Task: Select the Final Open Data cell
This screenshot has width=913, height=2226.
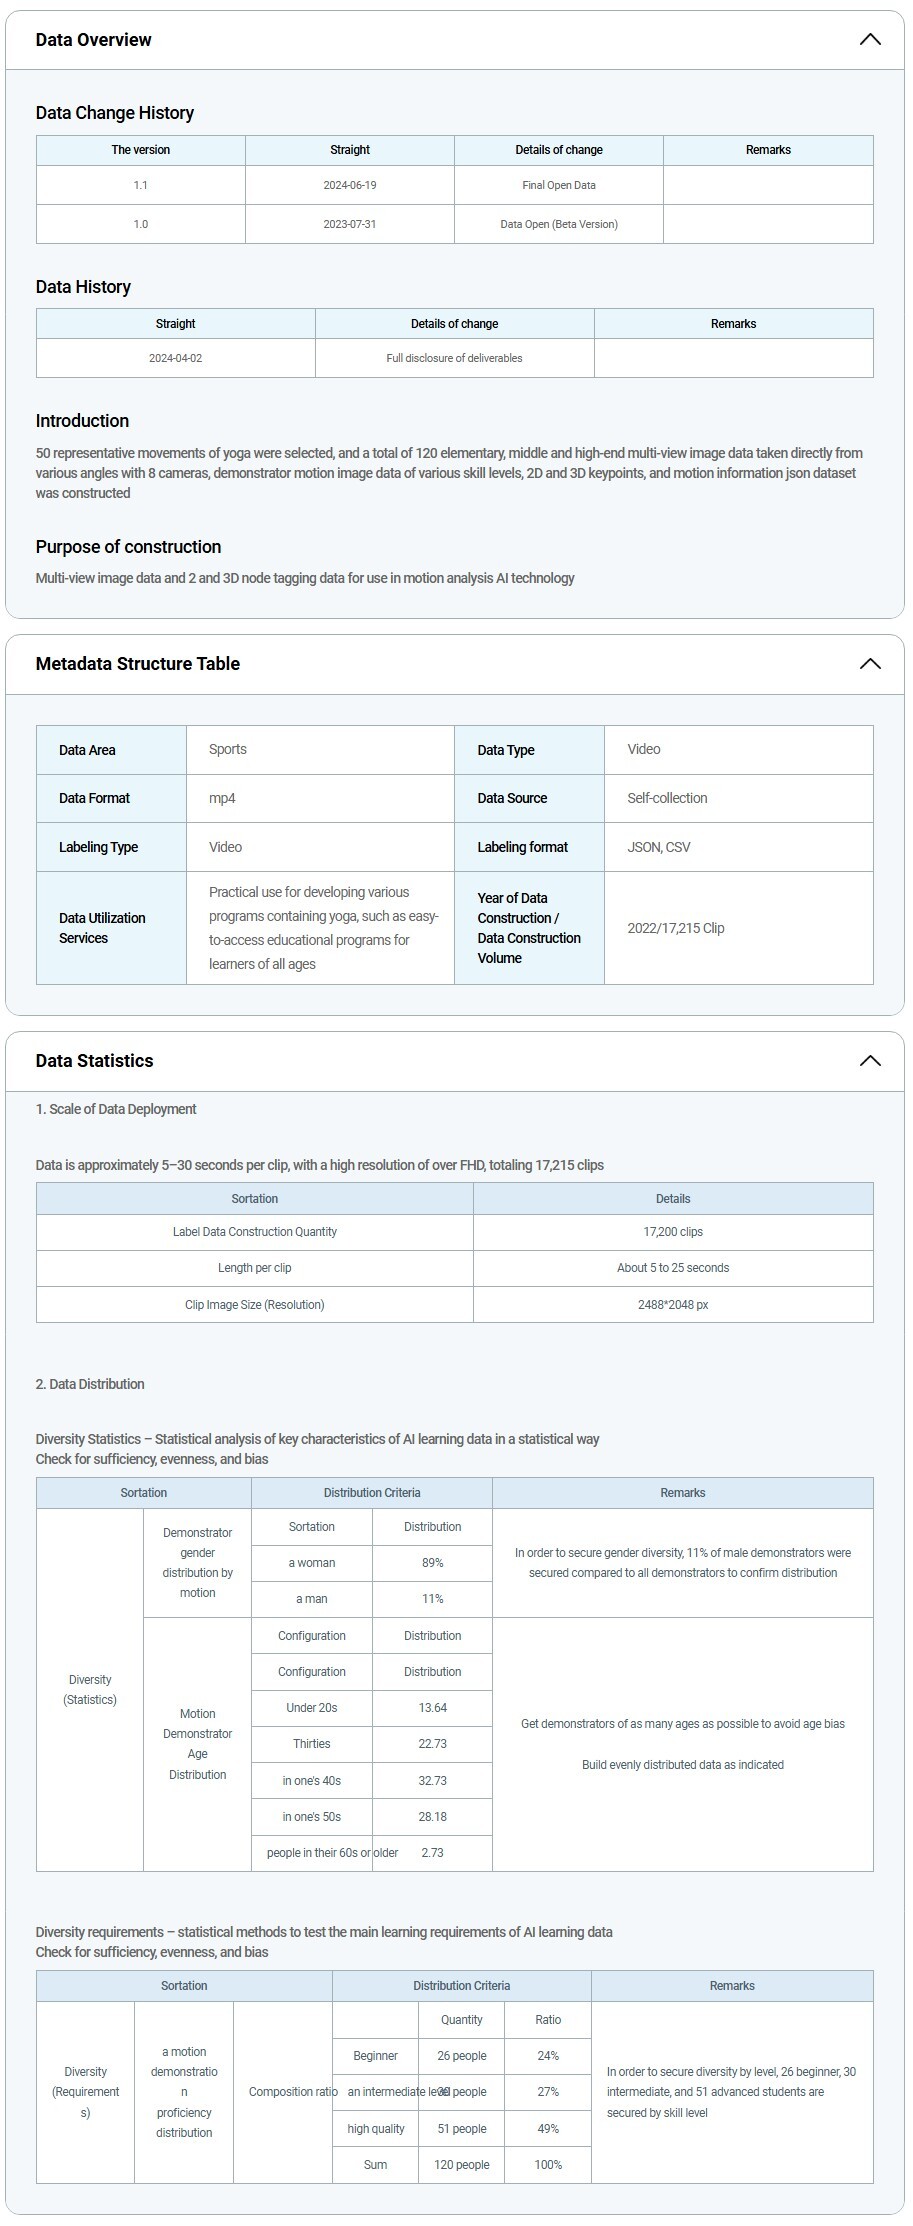Action: click(x=559, y=185)
